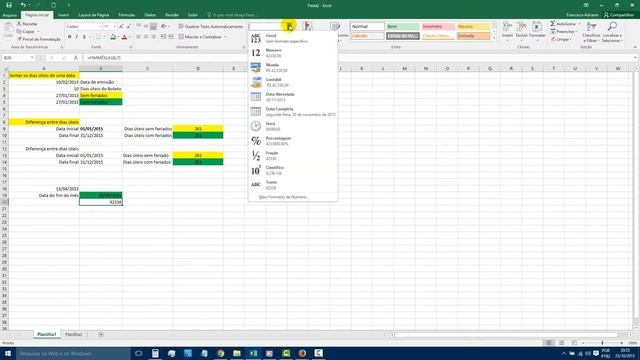640x360 pixels.
Task: Select the Fração format
Action: [x=293, y=156]
